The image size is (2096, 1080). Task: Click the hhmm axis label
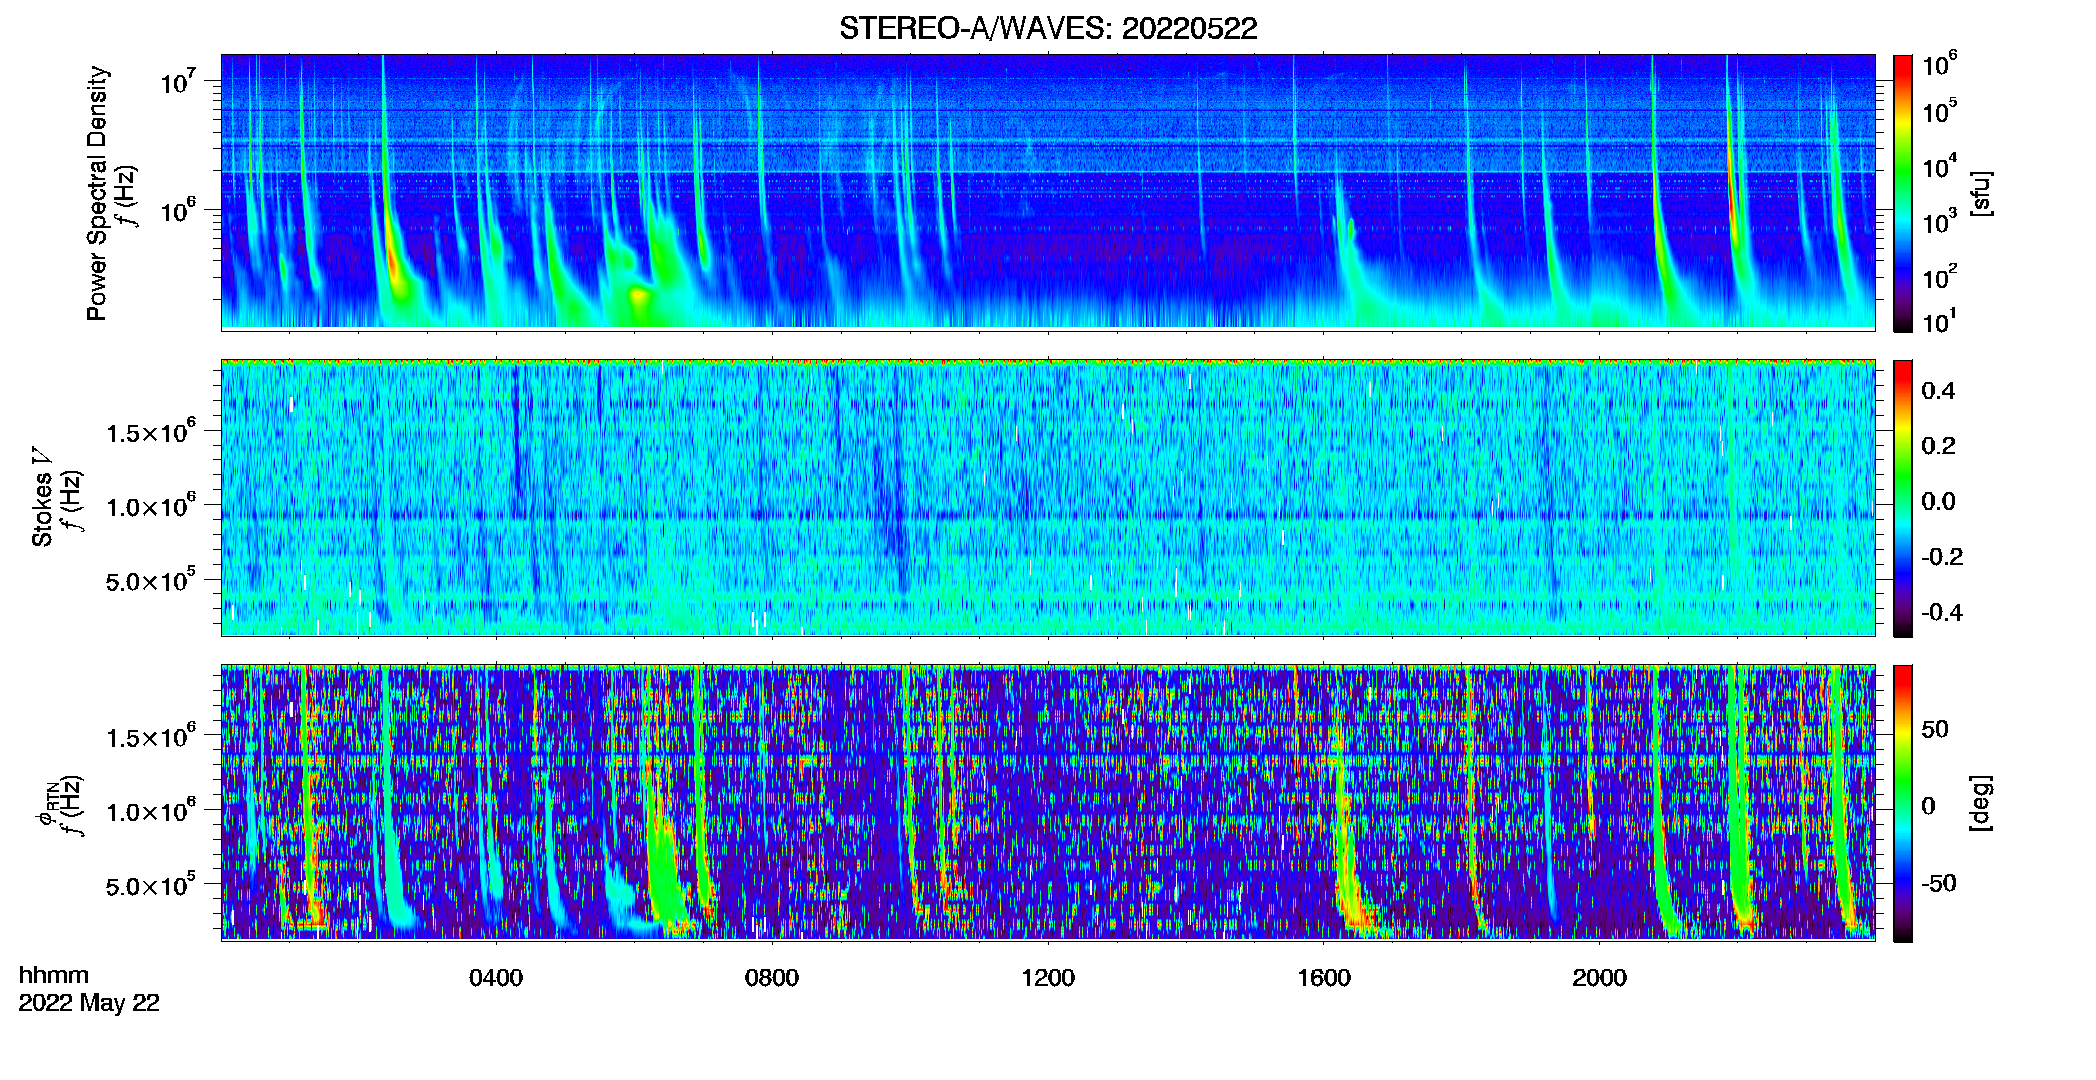pos(54,976)
